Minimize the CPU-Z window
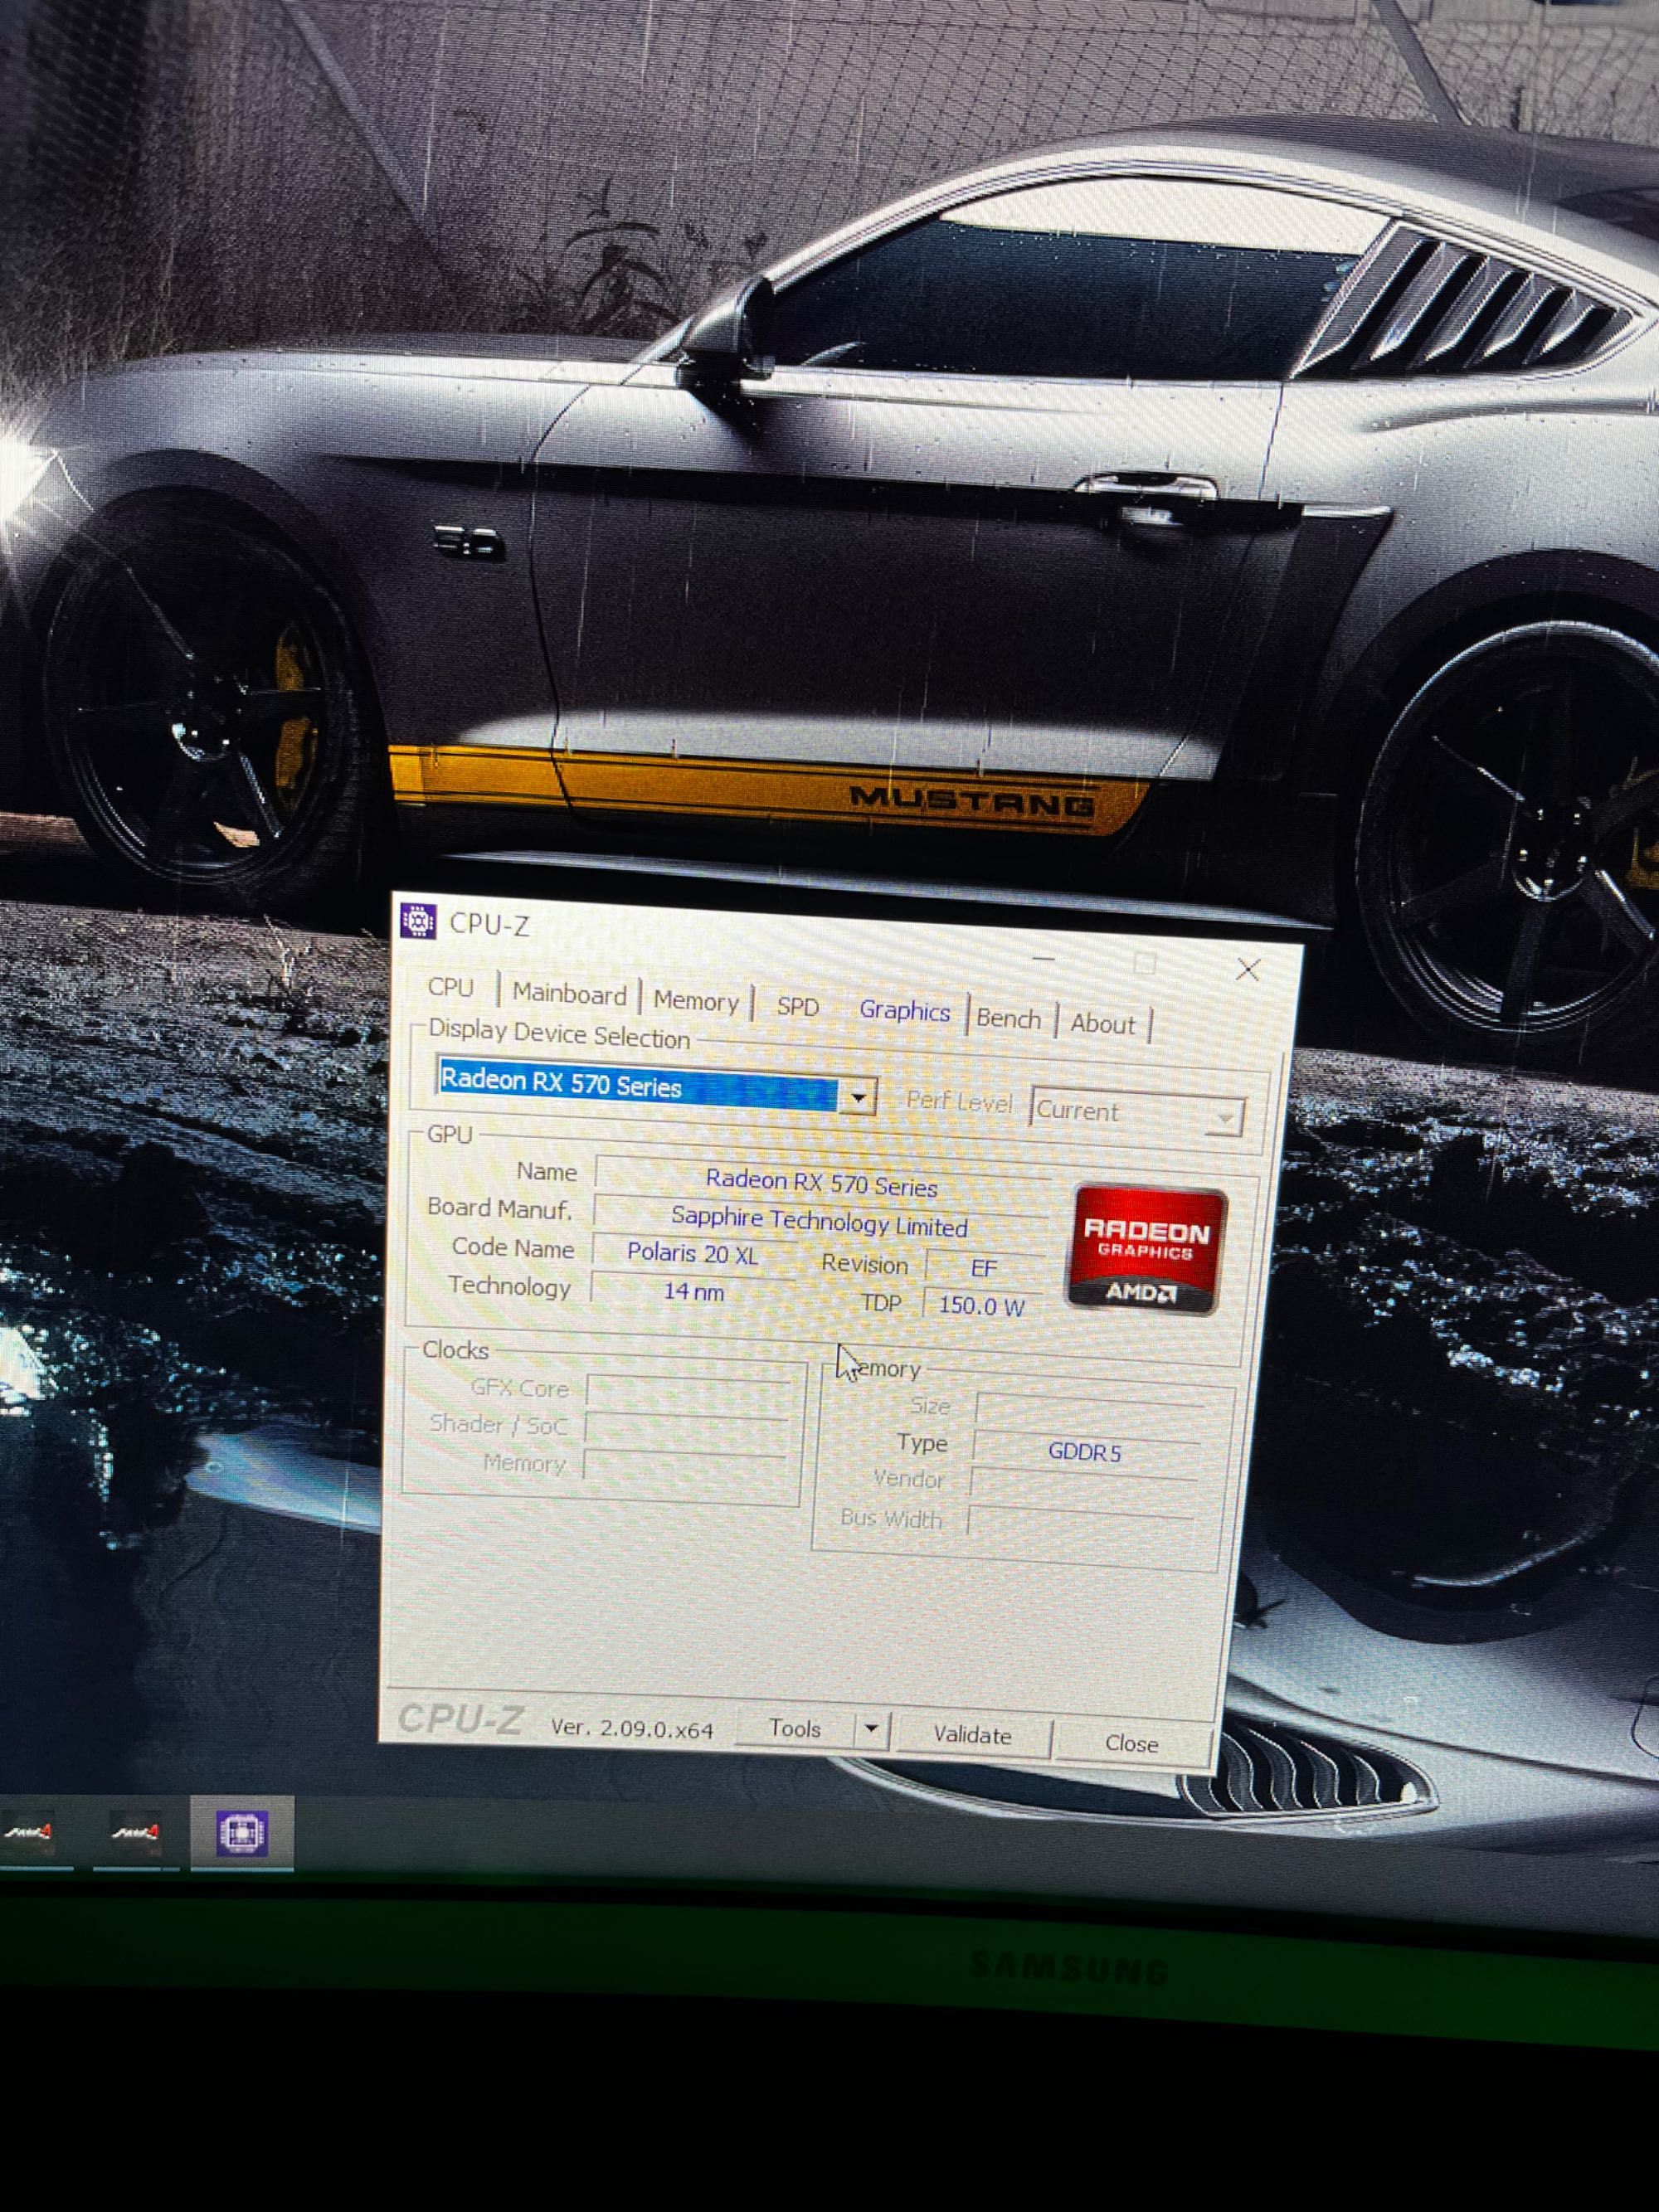Screen dimensions: 1659x2212 (x=1043, y=958)
